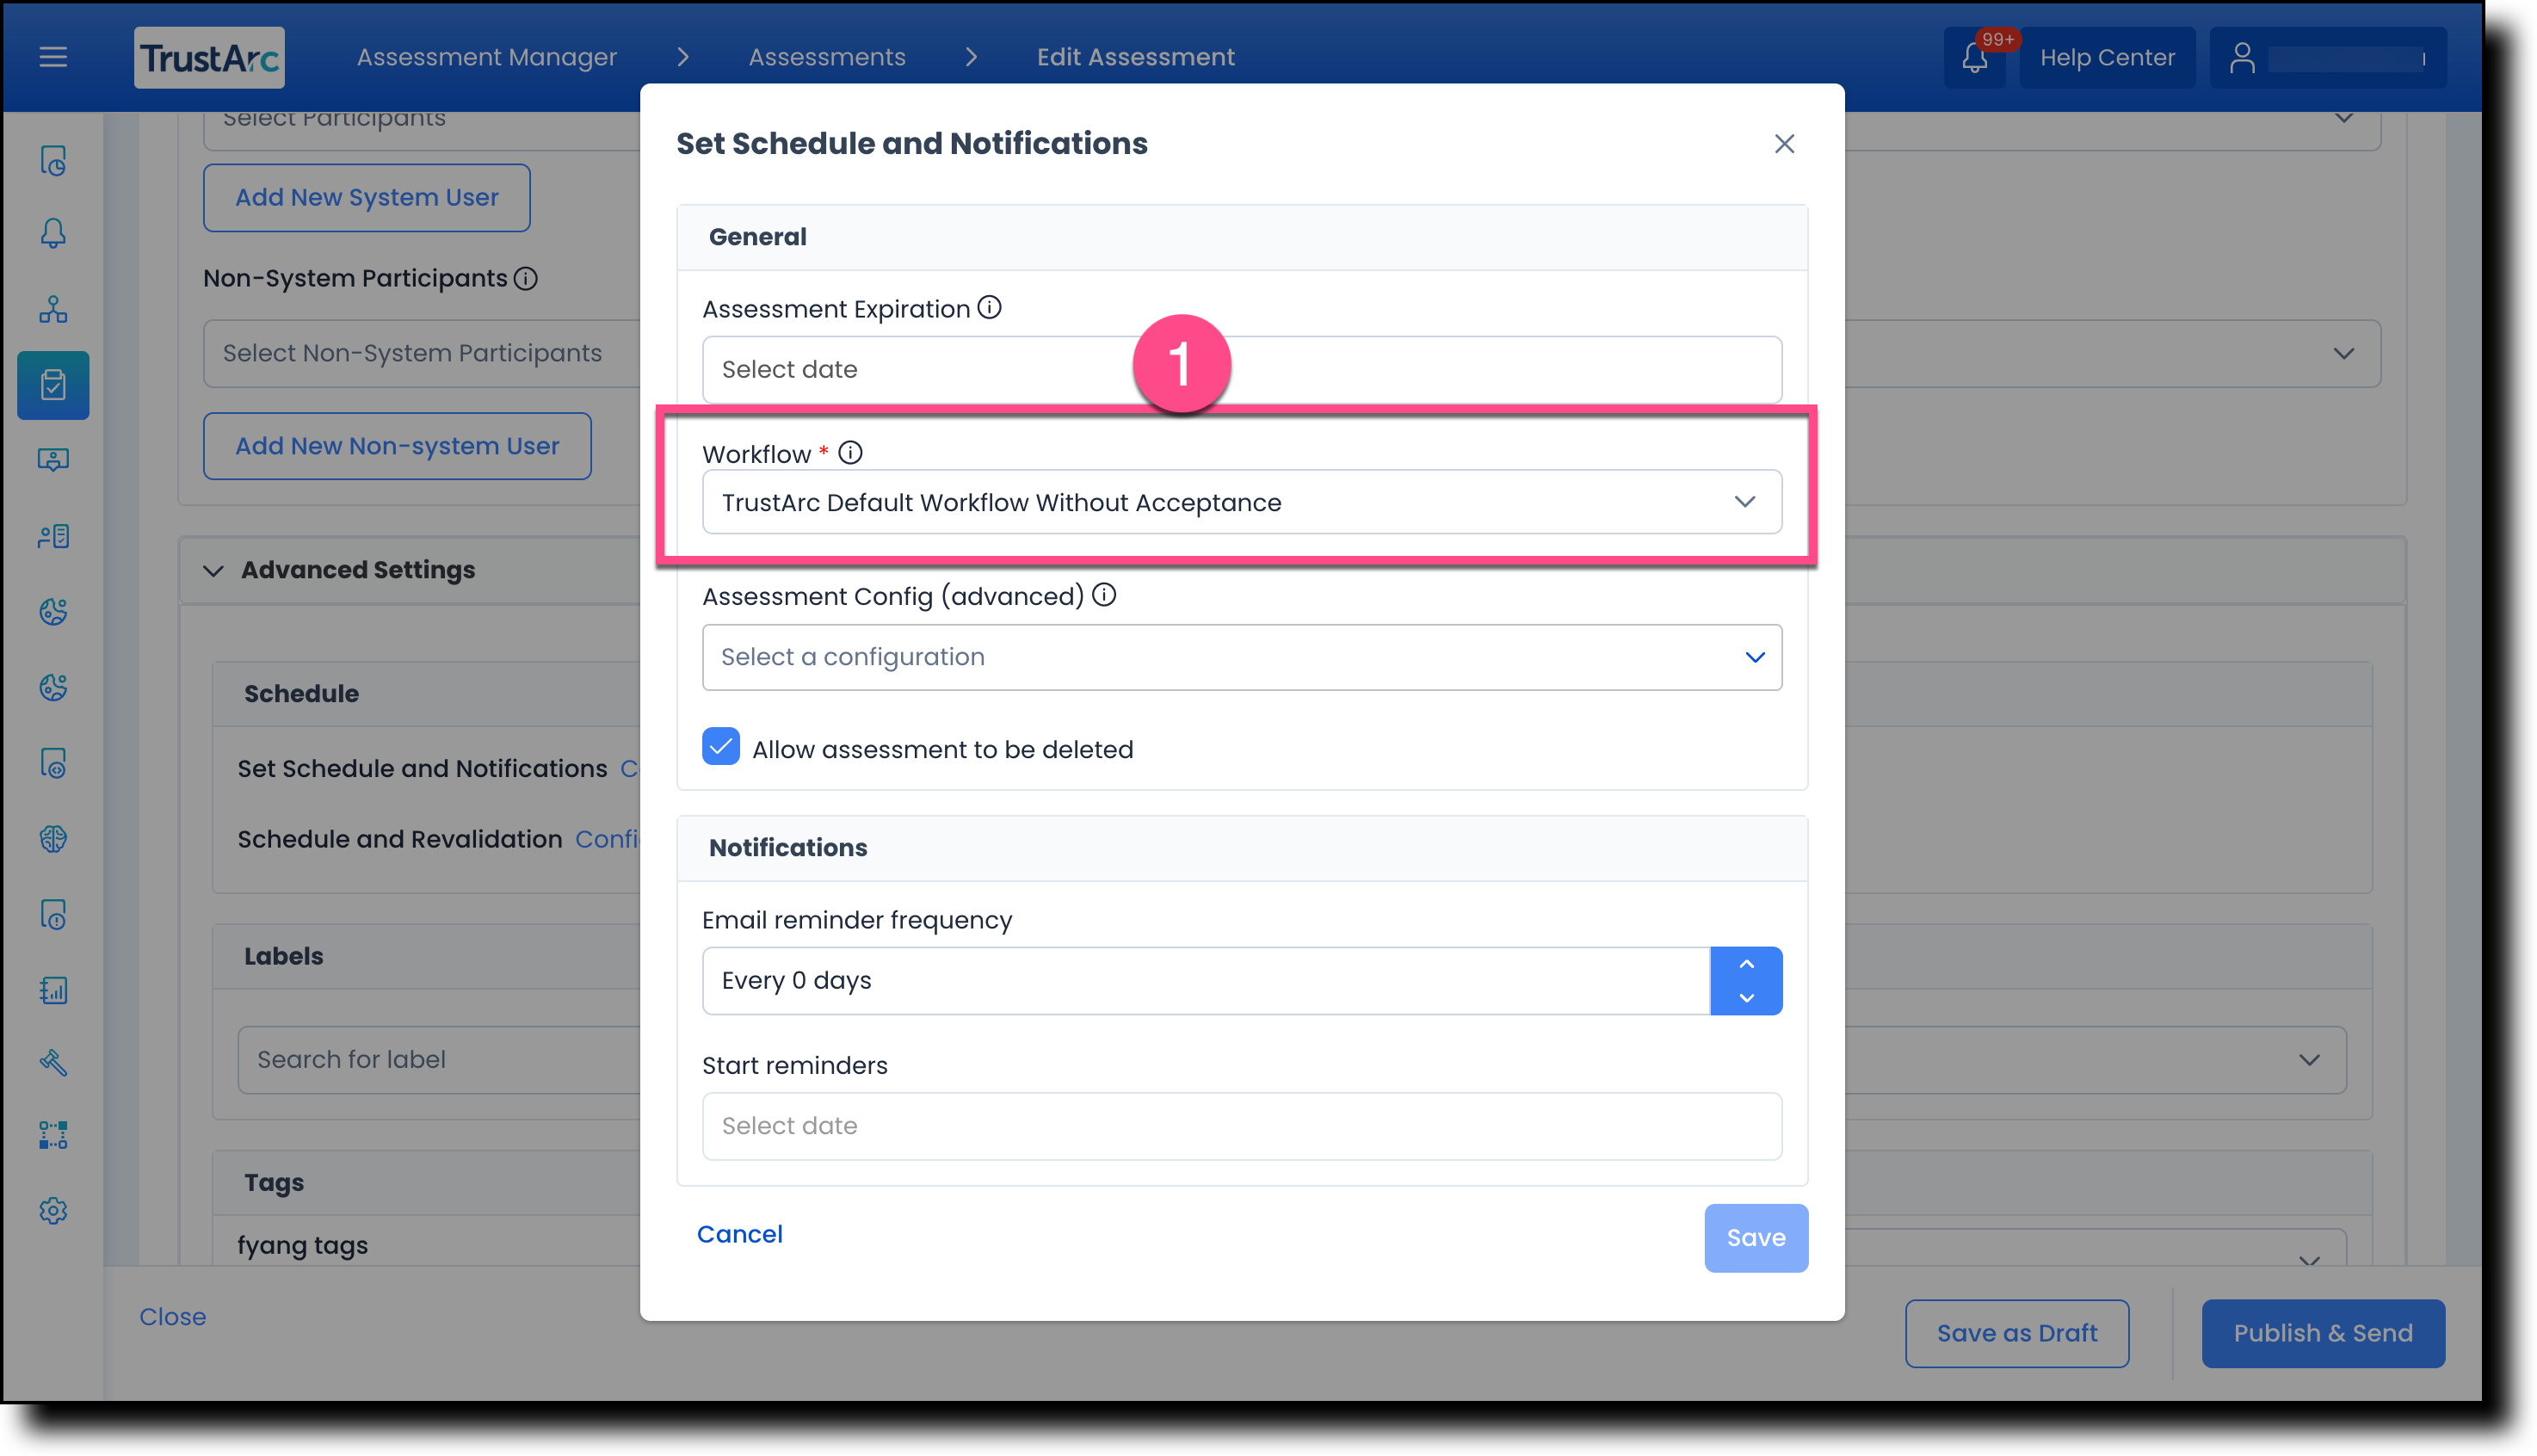Click Cancel in the dialog

pyautogui.click(x=739, y=1235)
